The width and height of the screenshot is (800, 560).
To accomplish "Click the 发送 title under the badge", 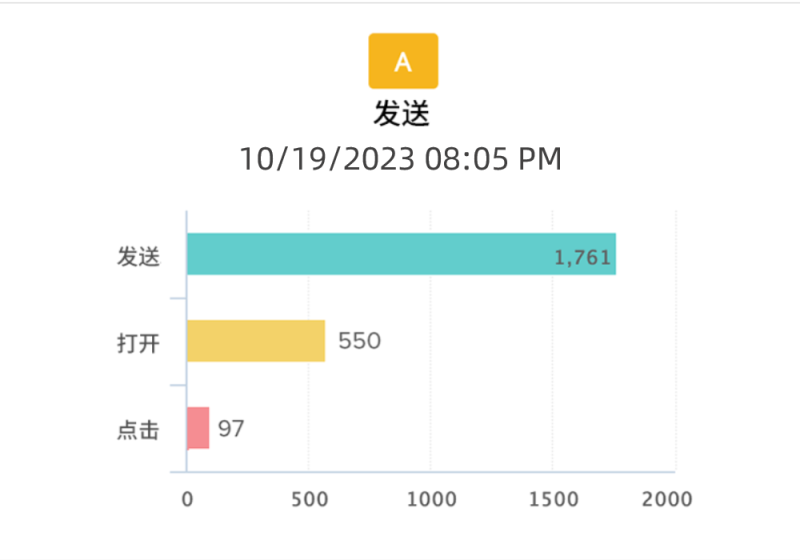I will (x=402, y=114).
